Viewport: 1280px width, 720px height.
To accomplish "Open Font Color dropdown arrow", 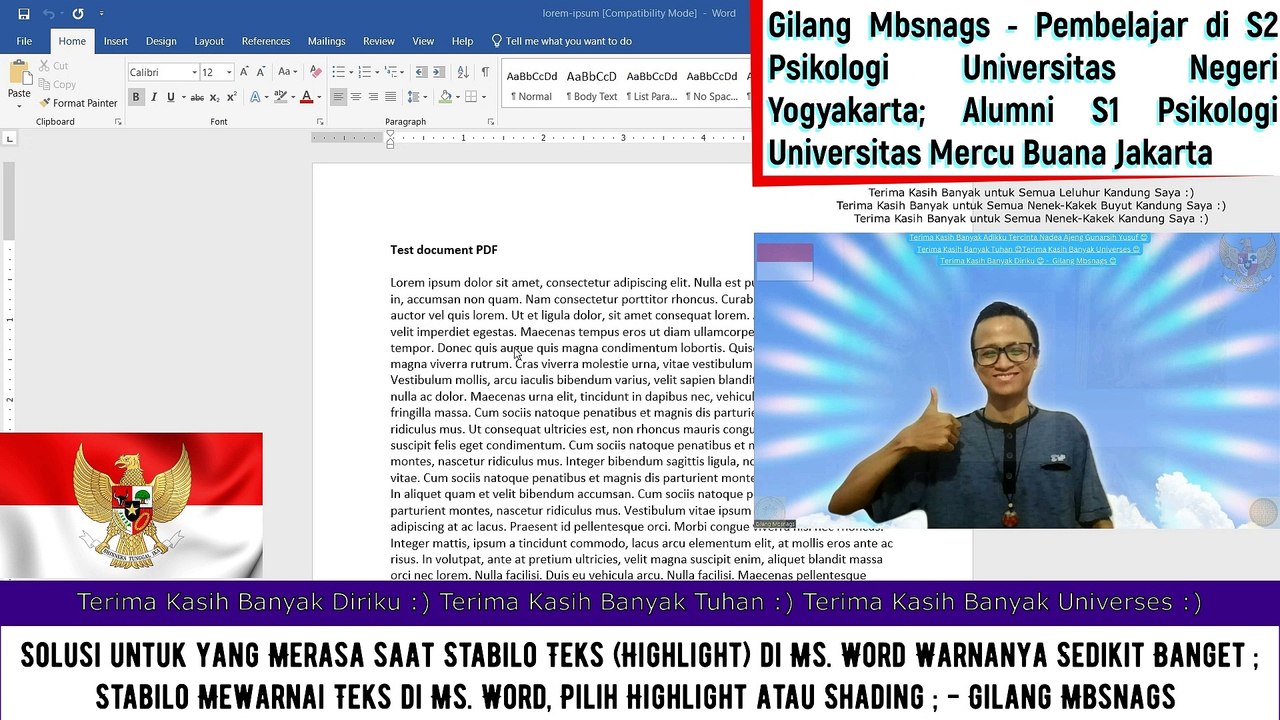I will pos(319,97).
